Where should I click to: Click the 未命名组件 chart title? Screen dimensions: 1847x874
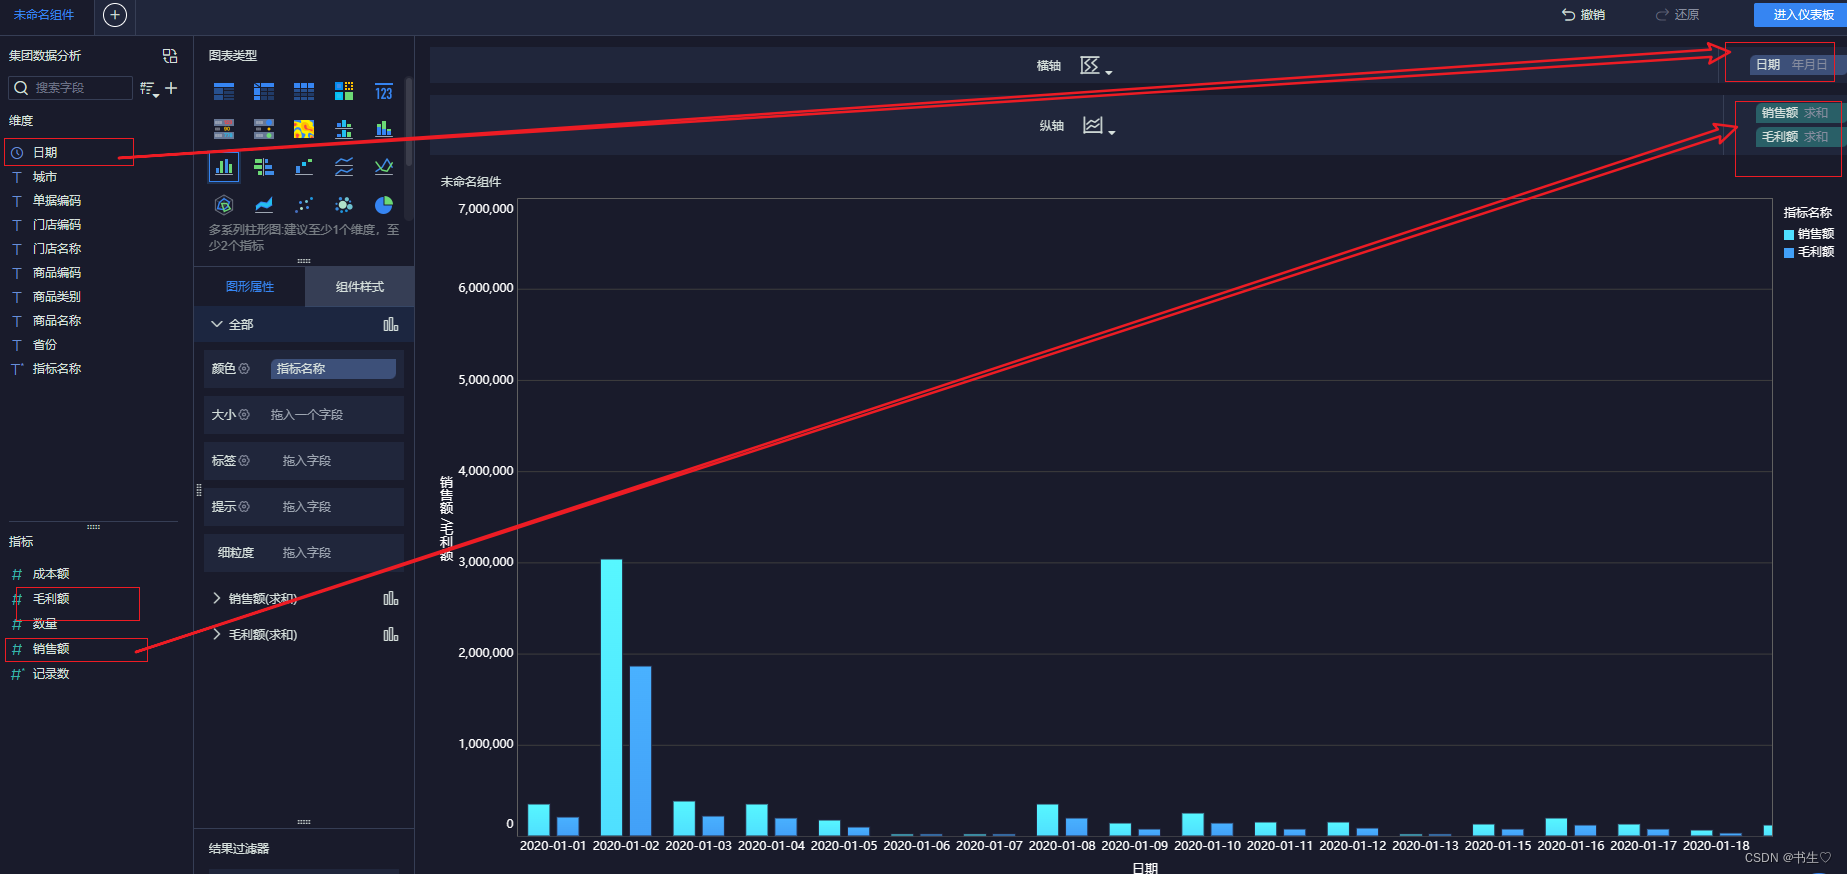tap(471, 182)
